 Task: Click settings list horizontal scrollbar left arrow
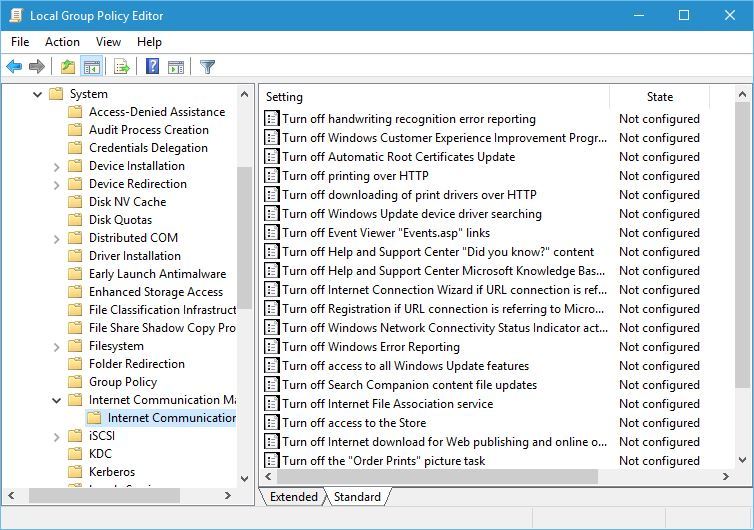268,477
